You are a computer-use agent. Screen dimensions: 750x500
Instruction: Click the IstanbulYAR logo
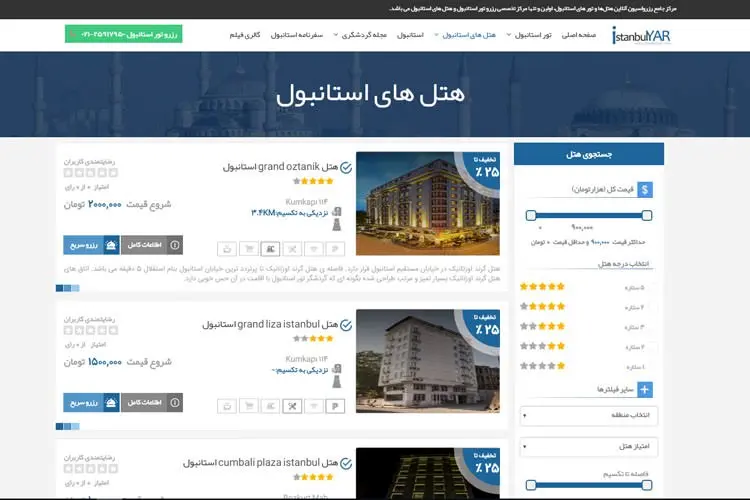(x=641, y=35)
